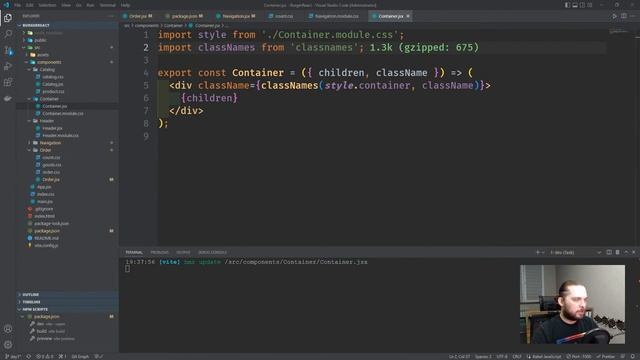Viewport: 640px width, 360px height.
Task: Click Synchronize Changes in status bar
Action: (x=29, y=356)
